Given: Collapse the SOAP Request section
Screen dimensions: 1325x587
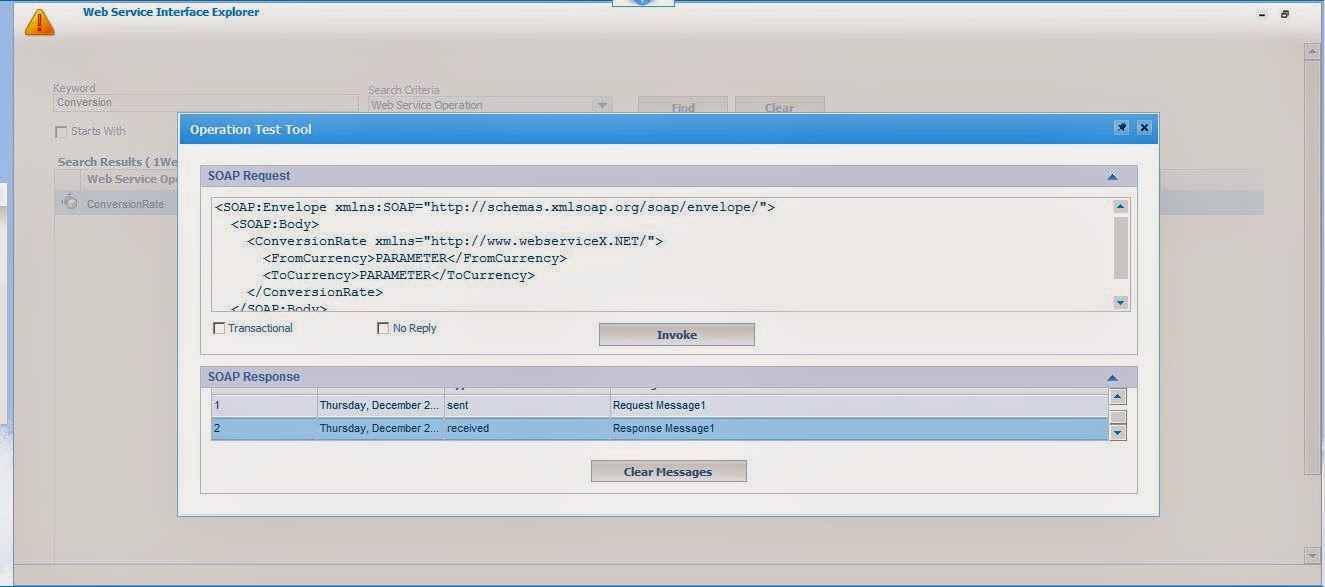Looking at the screenshot, I should 1112,177.
